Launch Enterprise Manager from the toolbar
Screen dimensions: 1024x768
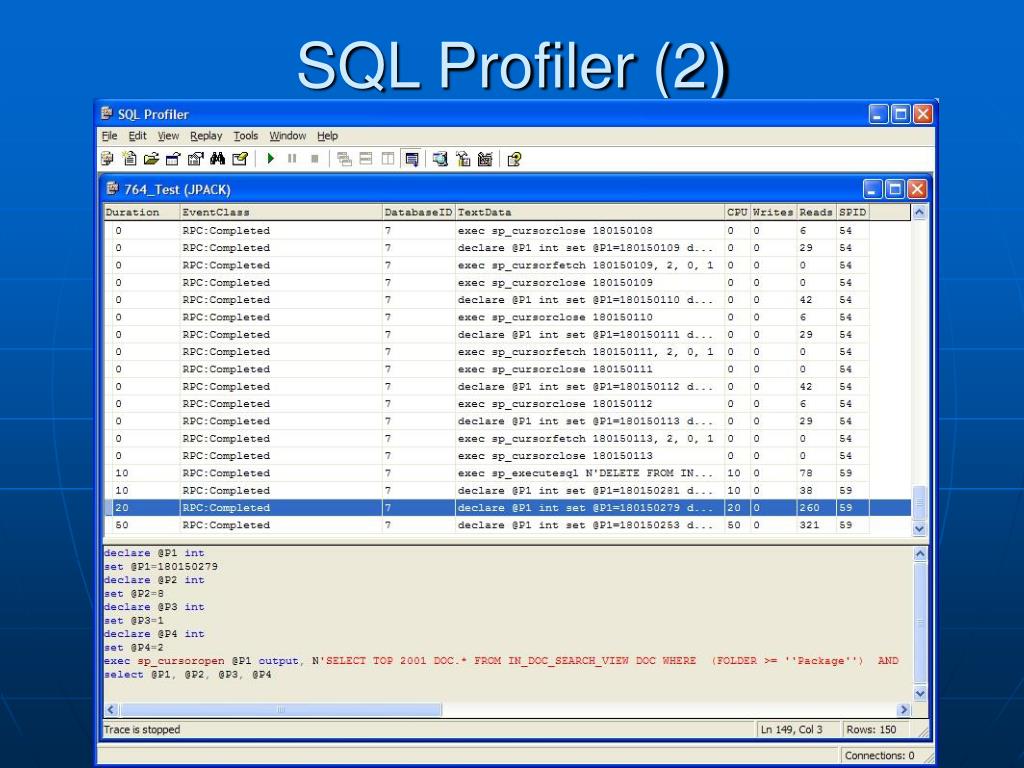[x=463, y=159]
